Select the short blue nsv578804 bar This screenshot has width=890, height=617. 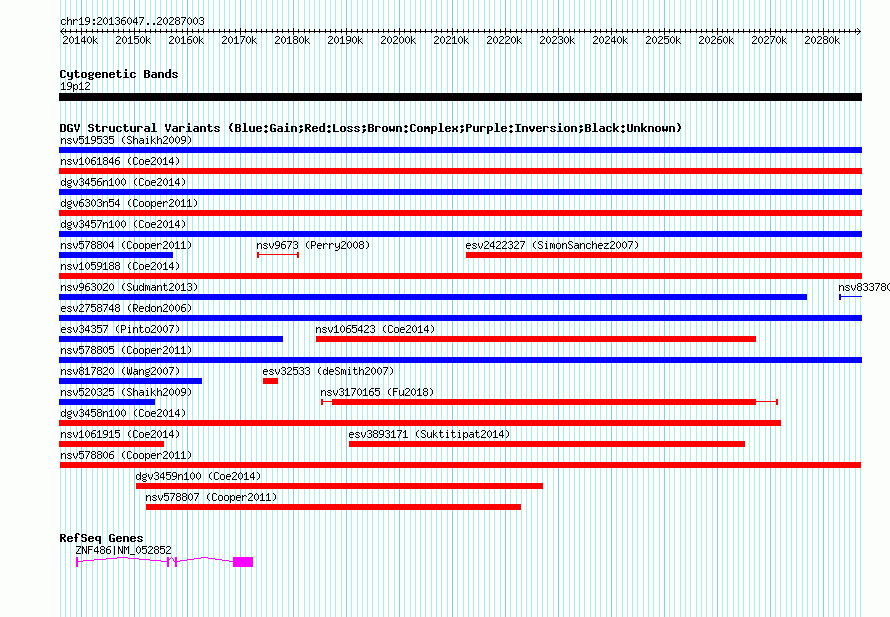click(116, 255)
